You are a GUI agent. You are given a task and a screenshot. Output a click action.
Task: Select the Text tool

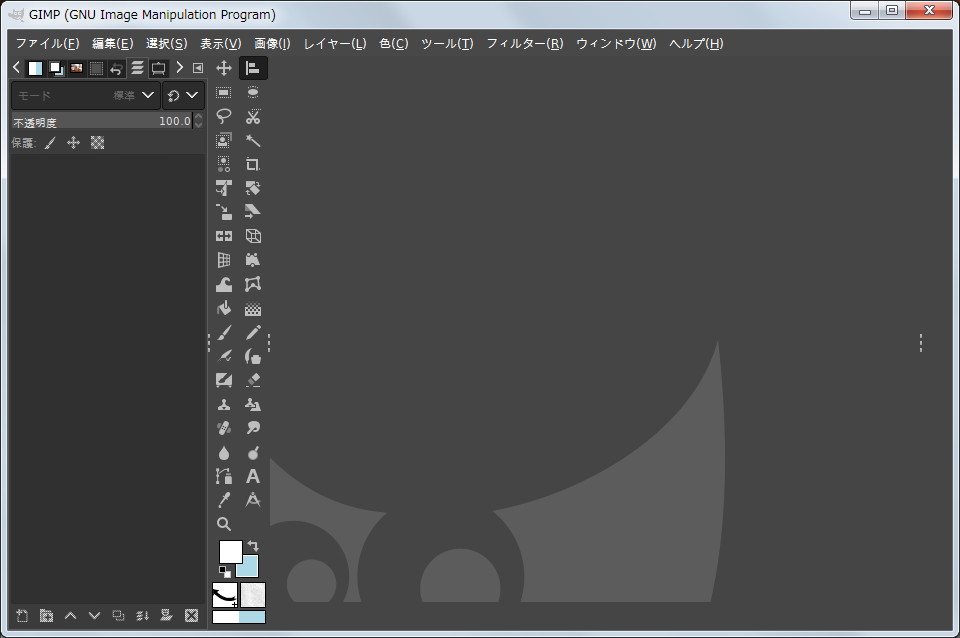tap(253, 476)
